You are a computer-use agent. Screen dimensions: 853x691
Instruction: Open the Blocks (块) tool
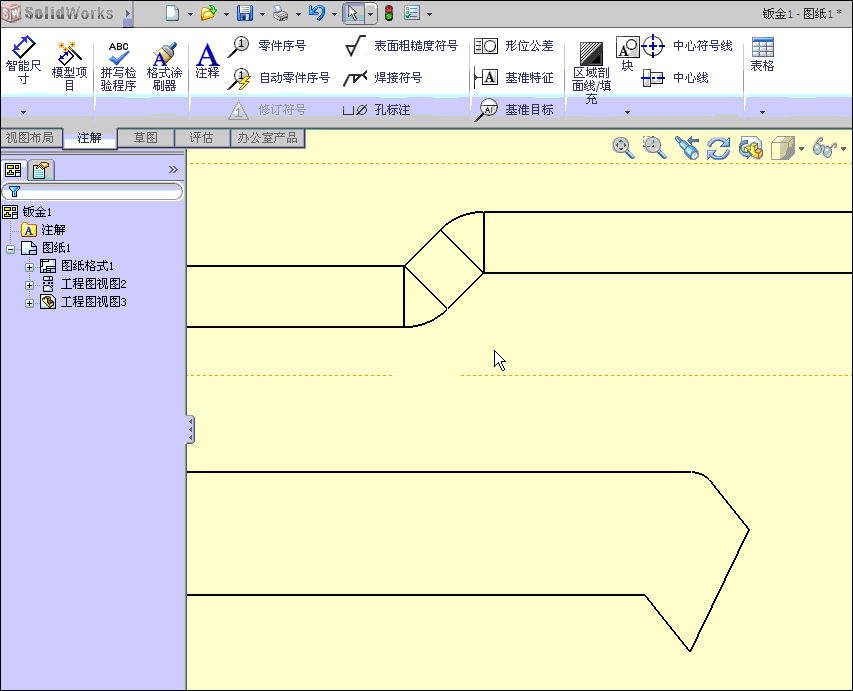[x=627, y=54]
